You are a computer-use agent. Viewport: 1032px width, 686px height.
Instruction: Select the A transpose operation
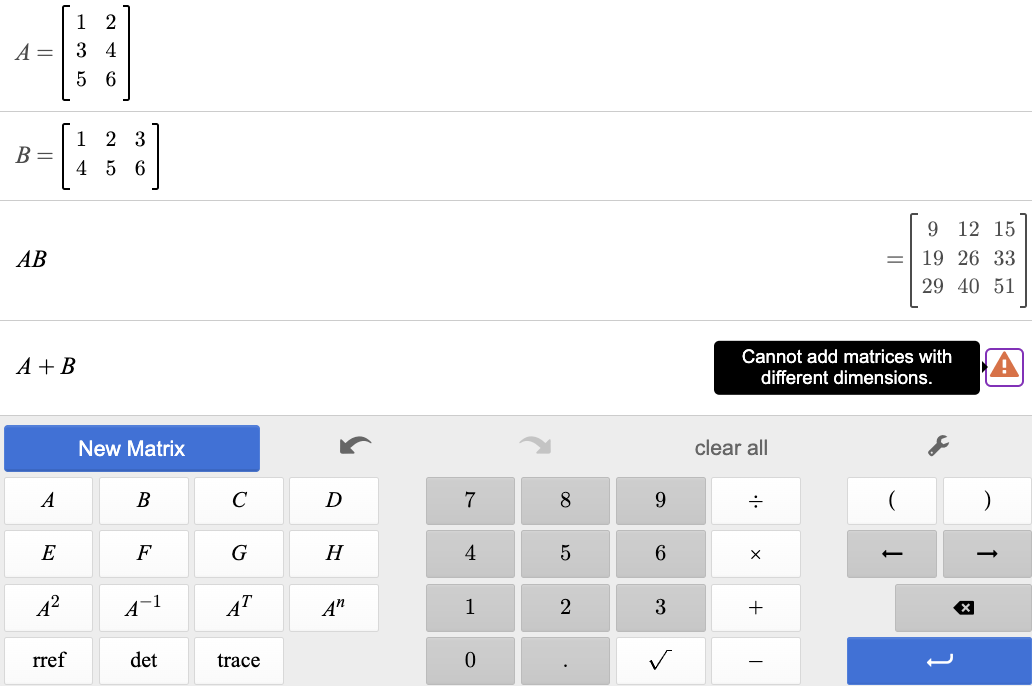[238, 607]
